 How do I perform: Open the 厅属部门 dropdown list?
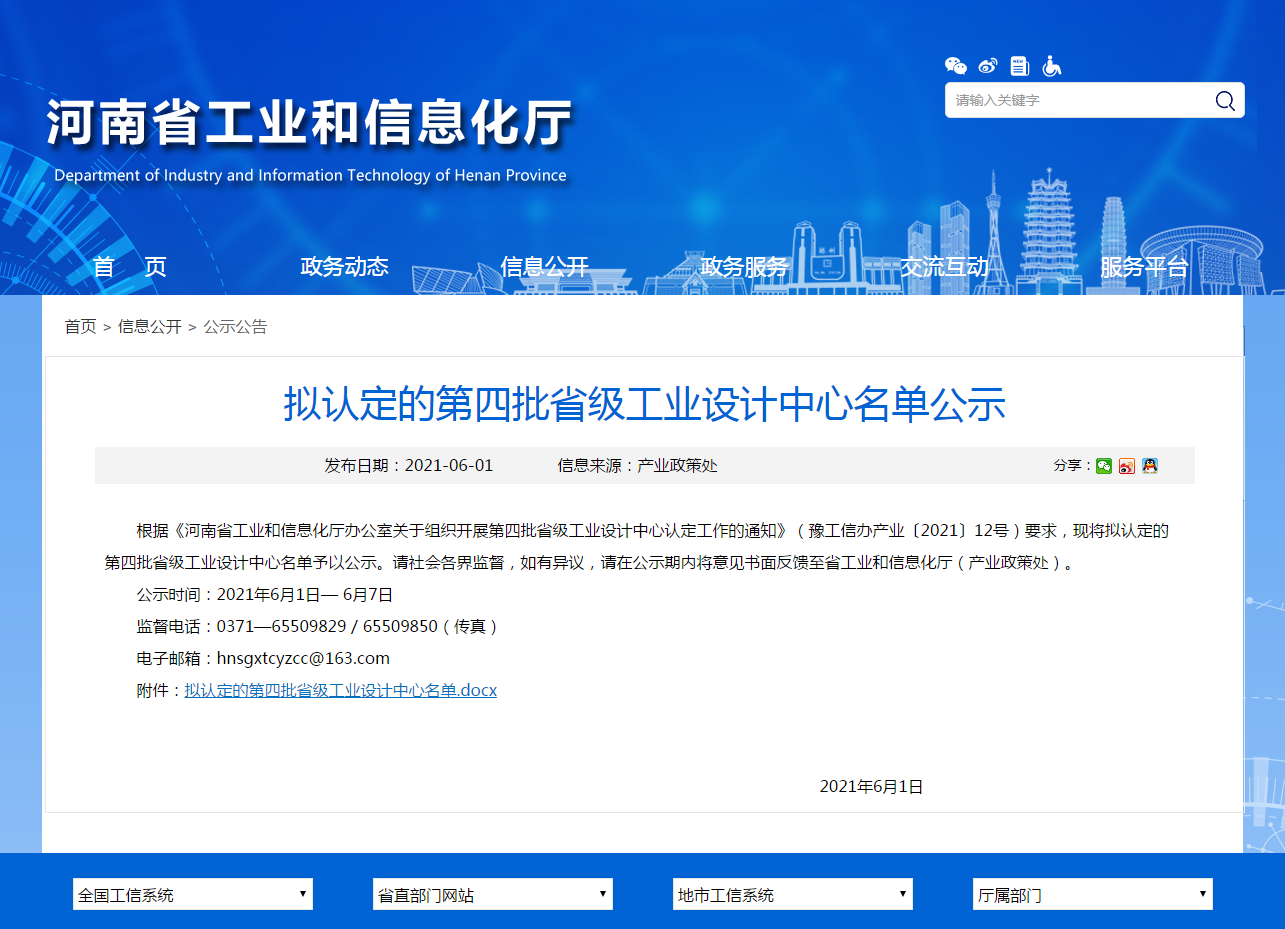tap(1093, 894)
